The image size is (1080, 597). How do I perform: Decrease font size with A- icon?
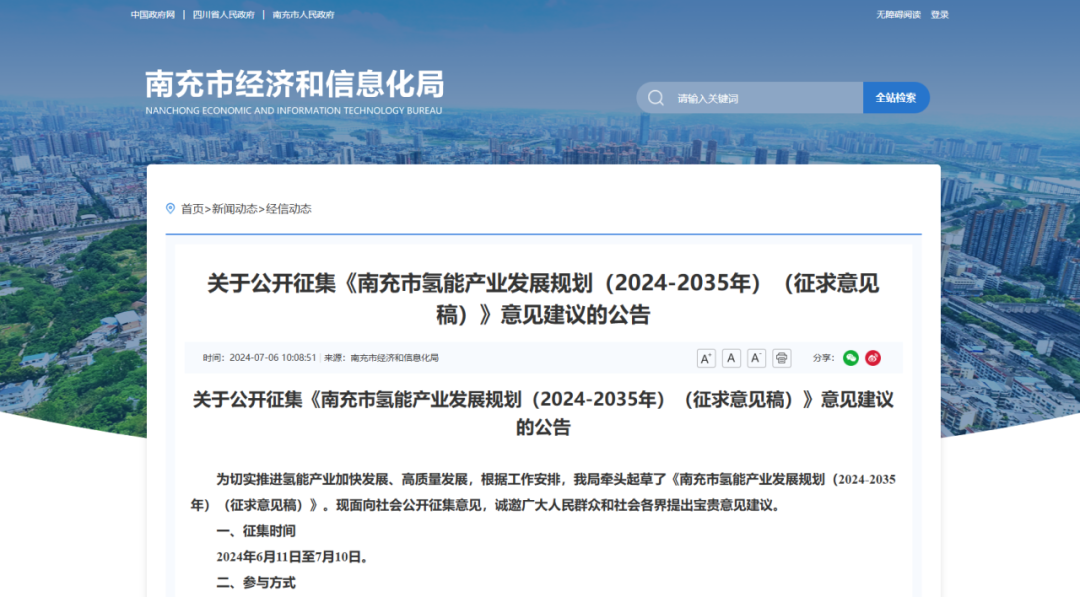tap(756, 358)
